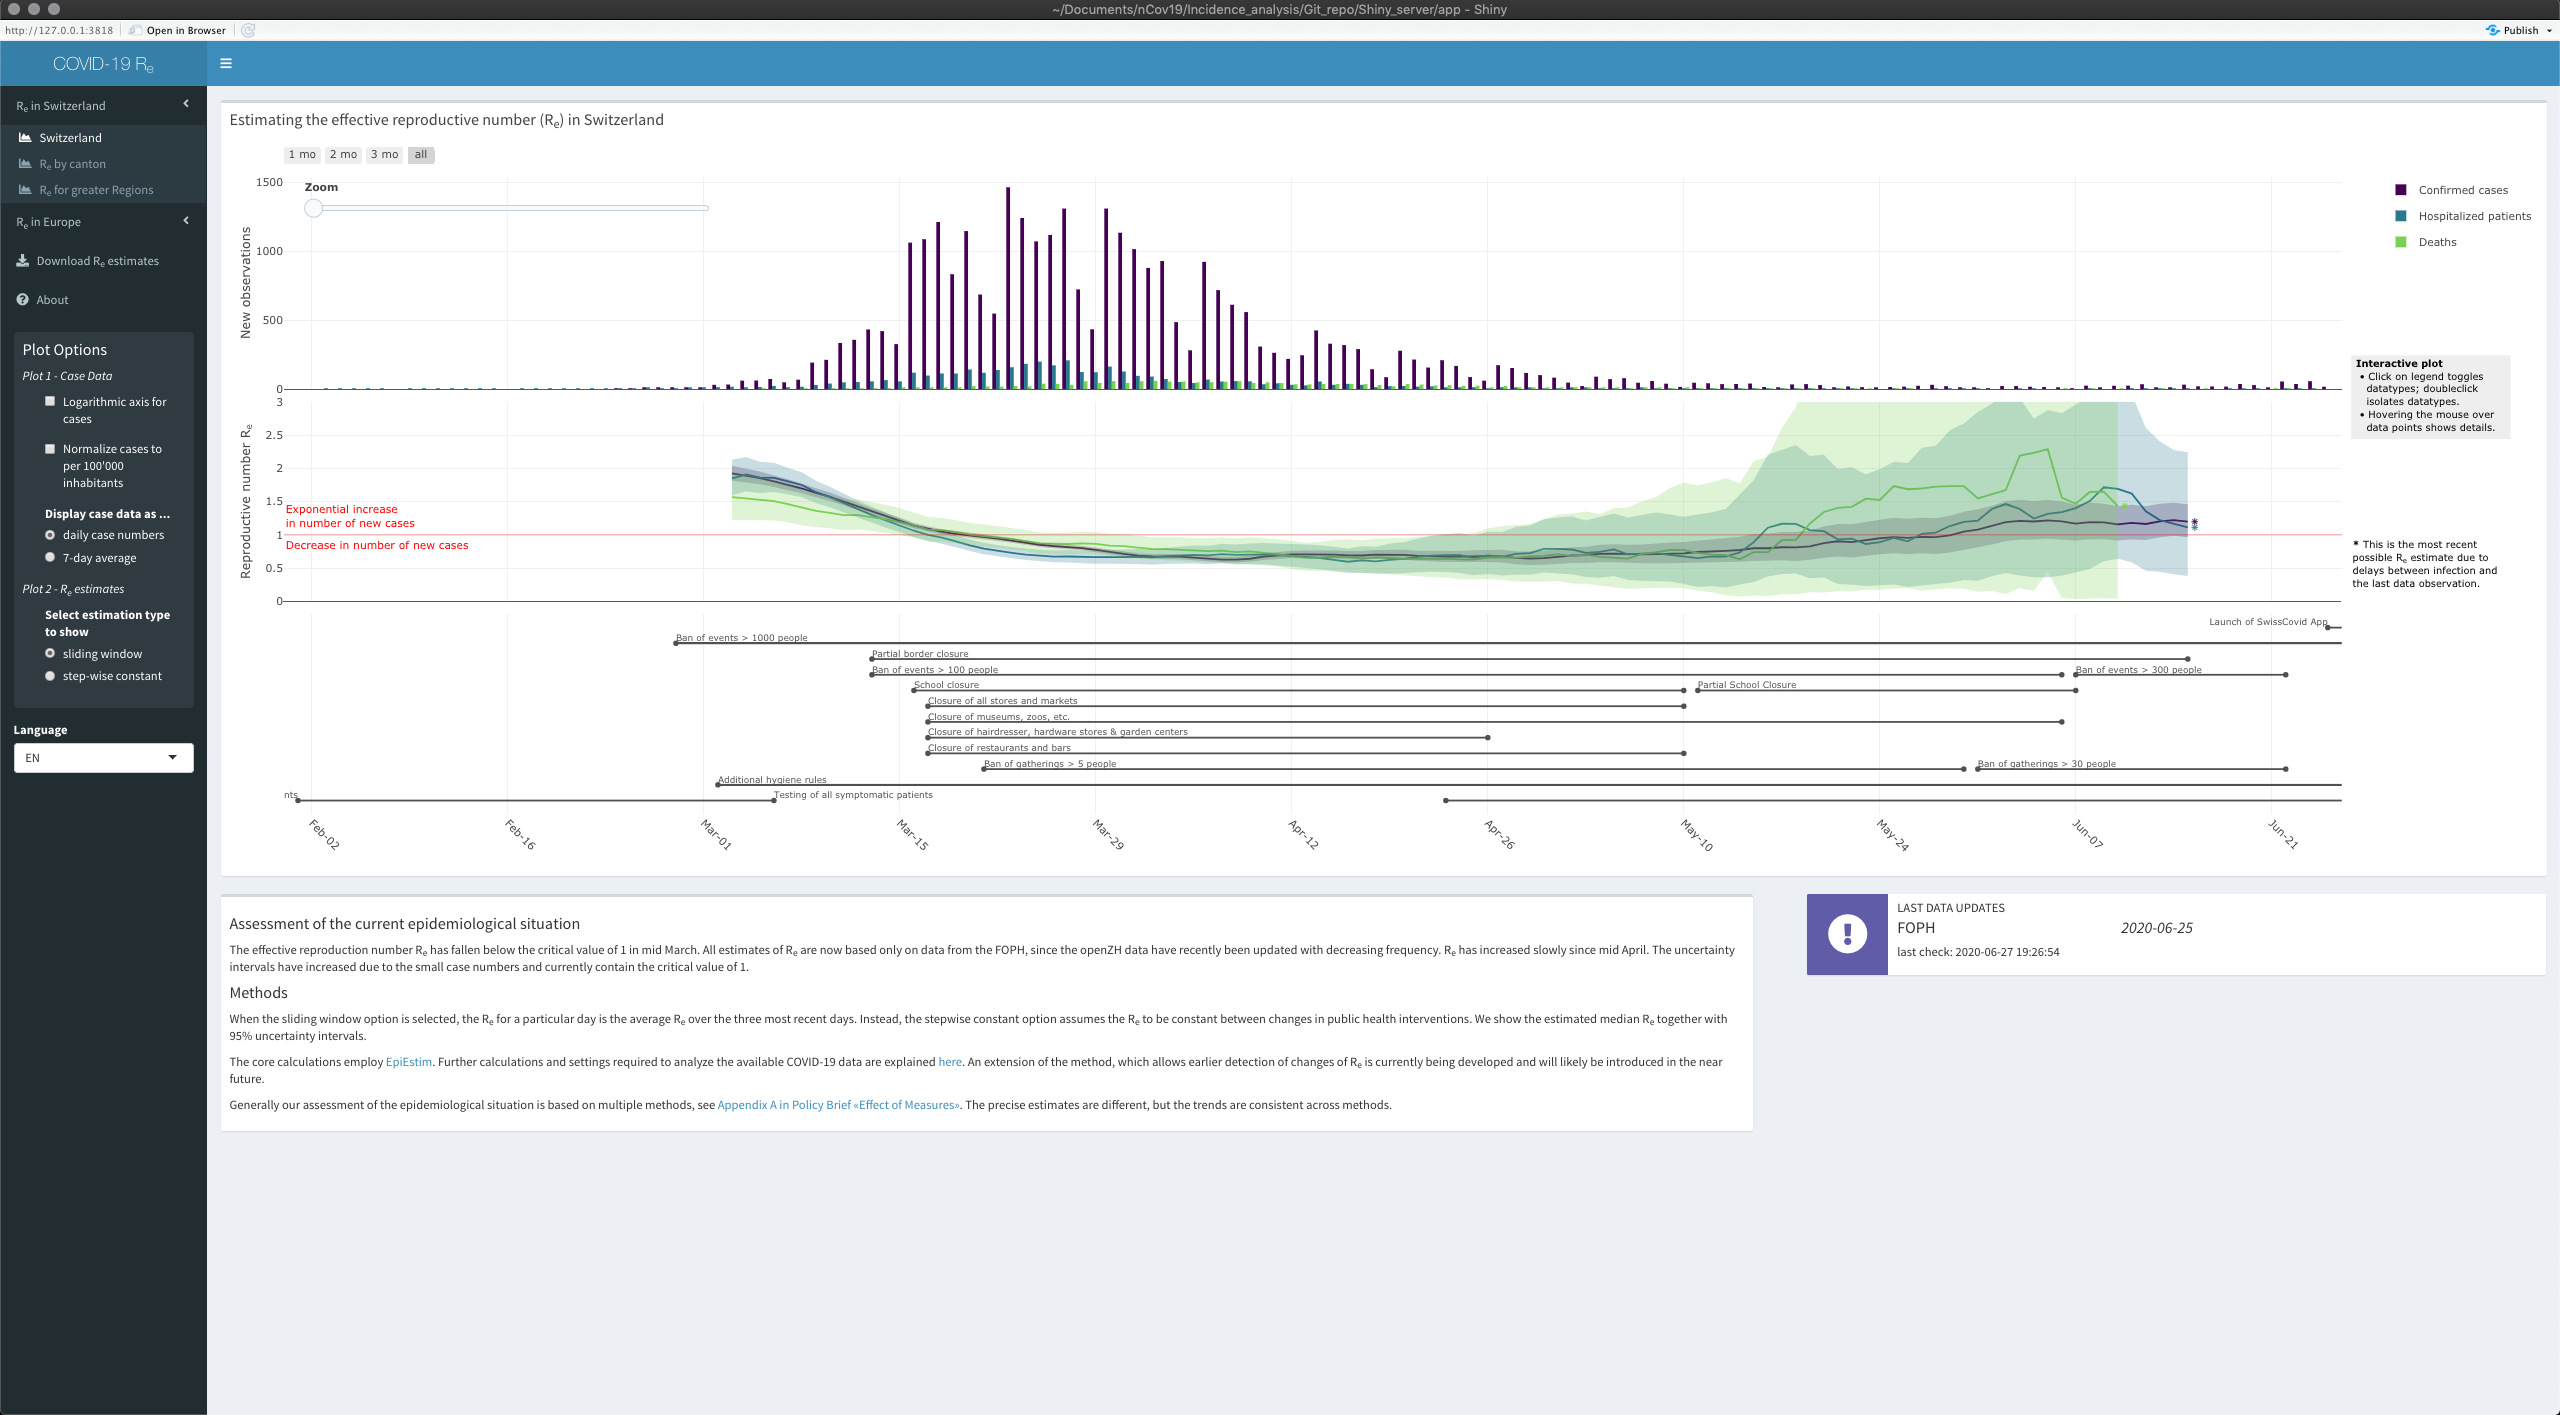Viewport: 2560px width, 1415px height.
Task: Expand the Re in Europe menu
Action: pyautogui.click(x=186, y=220)
